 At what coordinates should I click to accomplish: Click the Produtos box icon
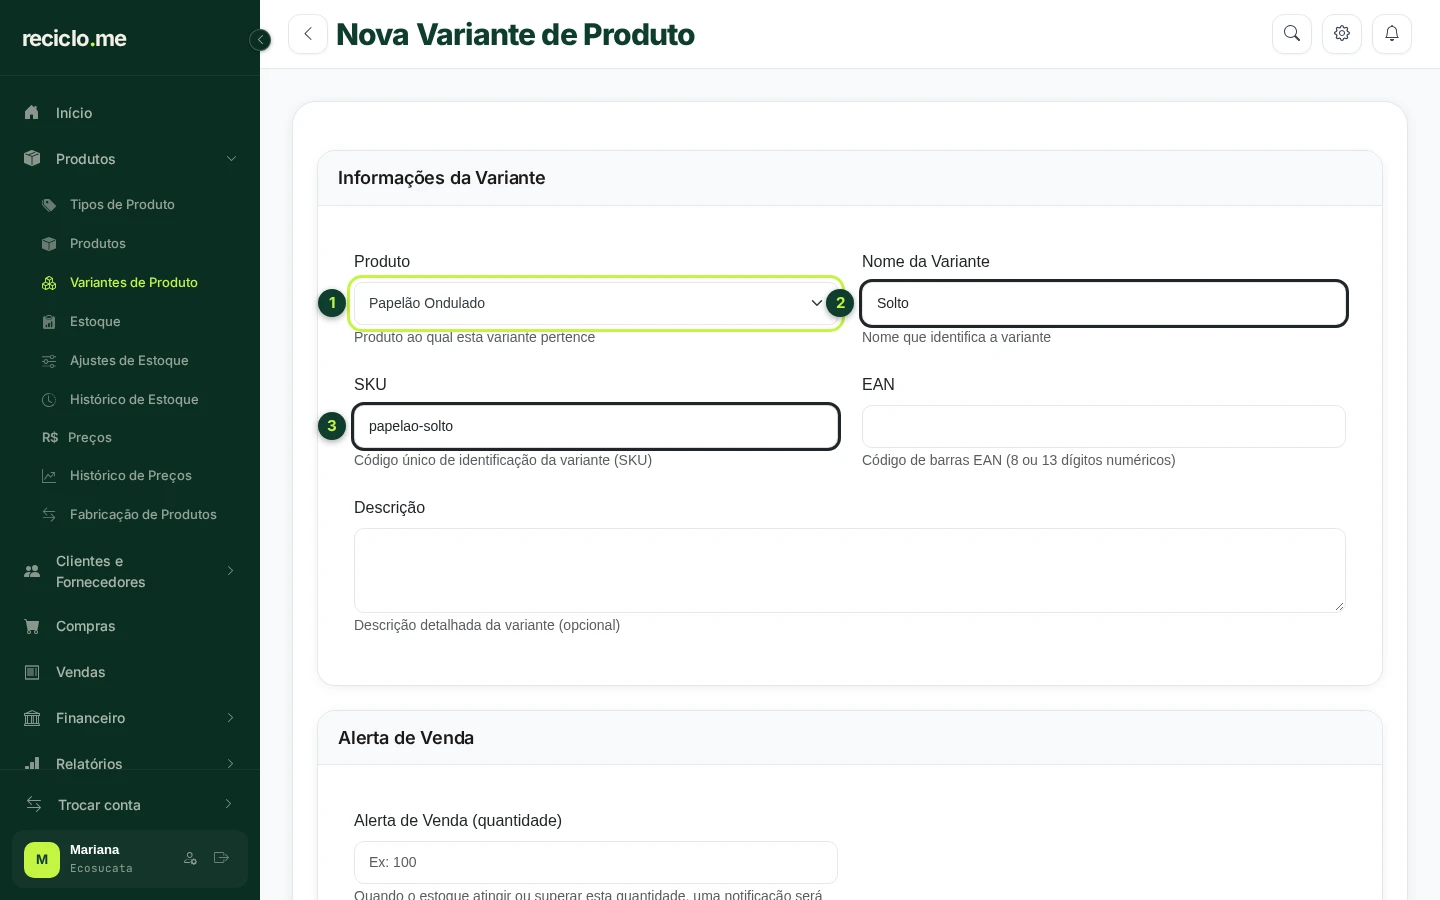[x=32, y=159]
